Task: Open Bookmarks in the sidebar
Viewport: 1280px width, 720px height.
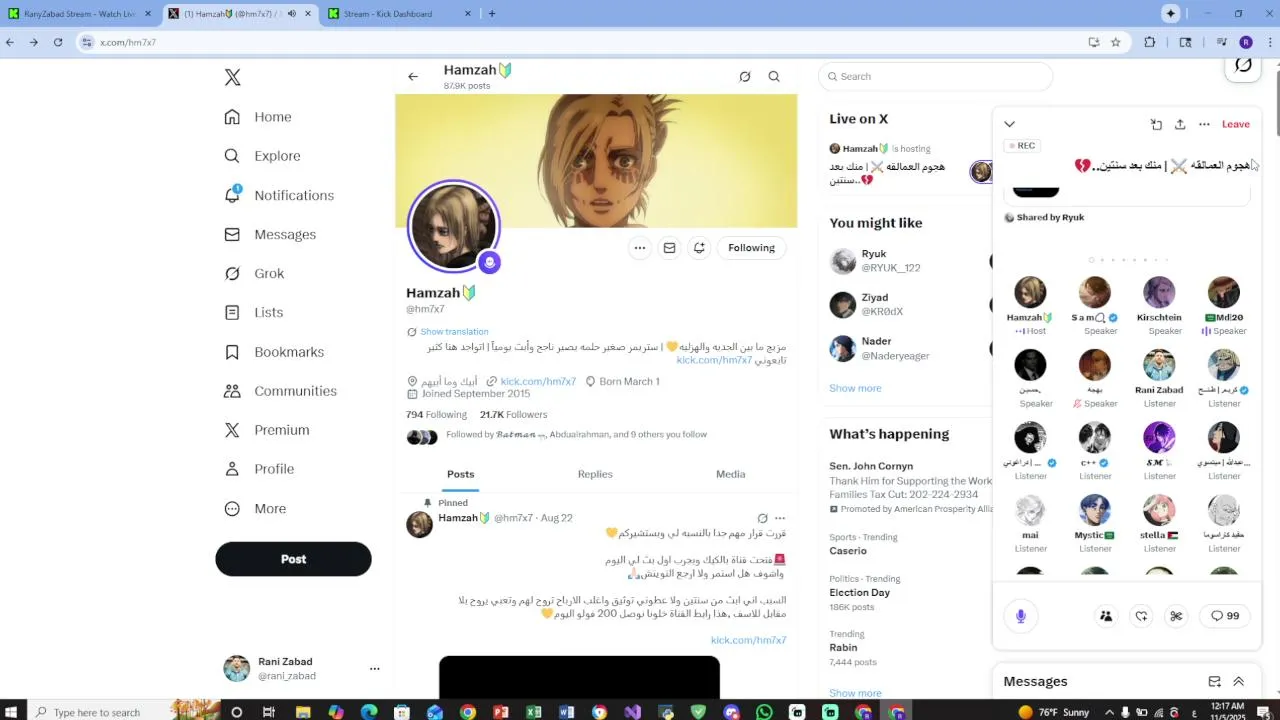Action: coord(275,352)
